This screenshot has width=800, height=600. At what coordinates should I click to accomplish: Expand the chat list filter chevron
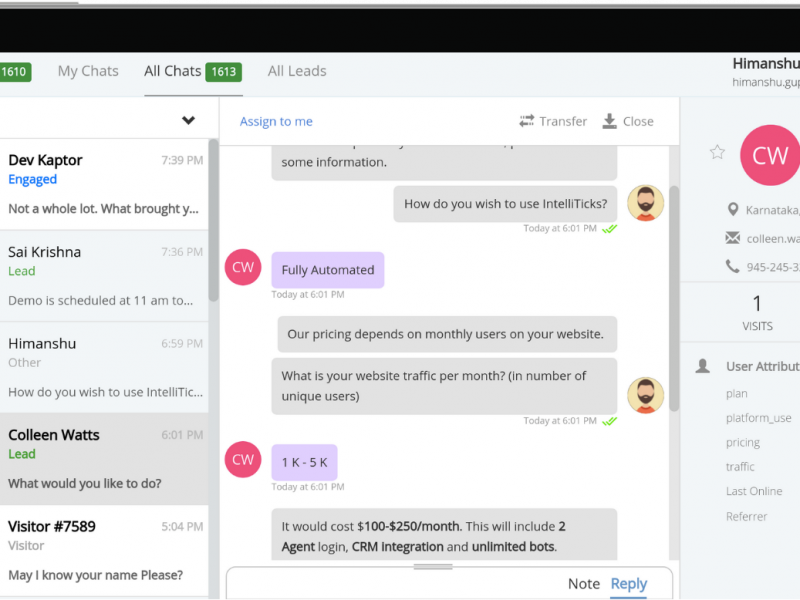pos(188,121)
